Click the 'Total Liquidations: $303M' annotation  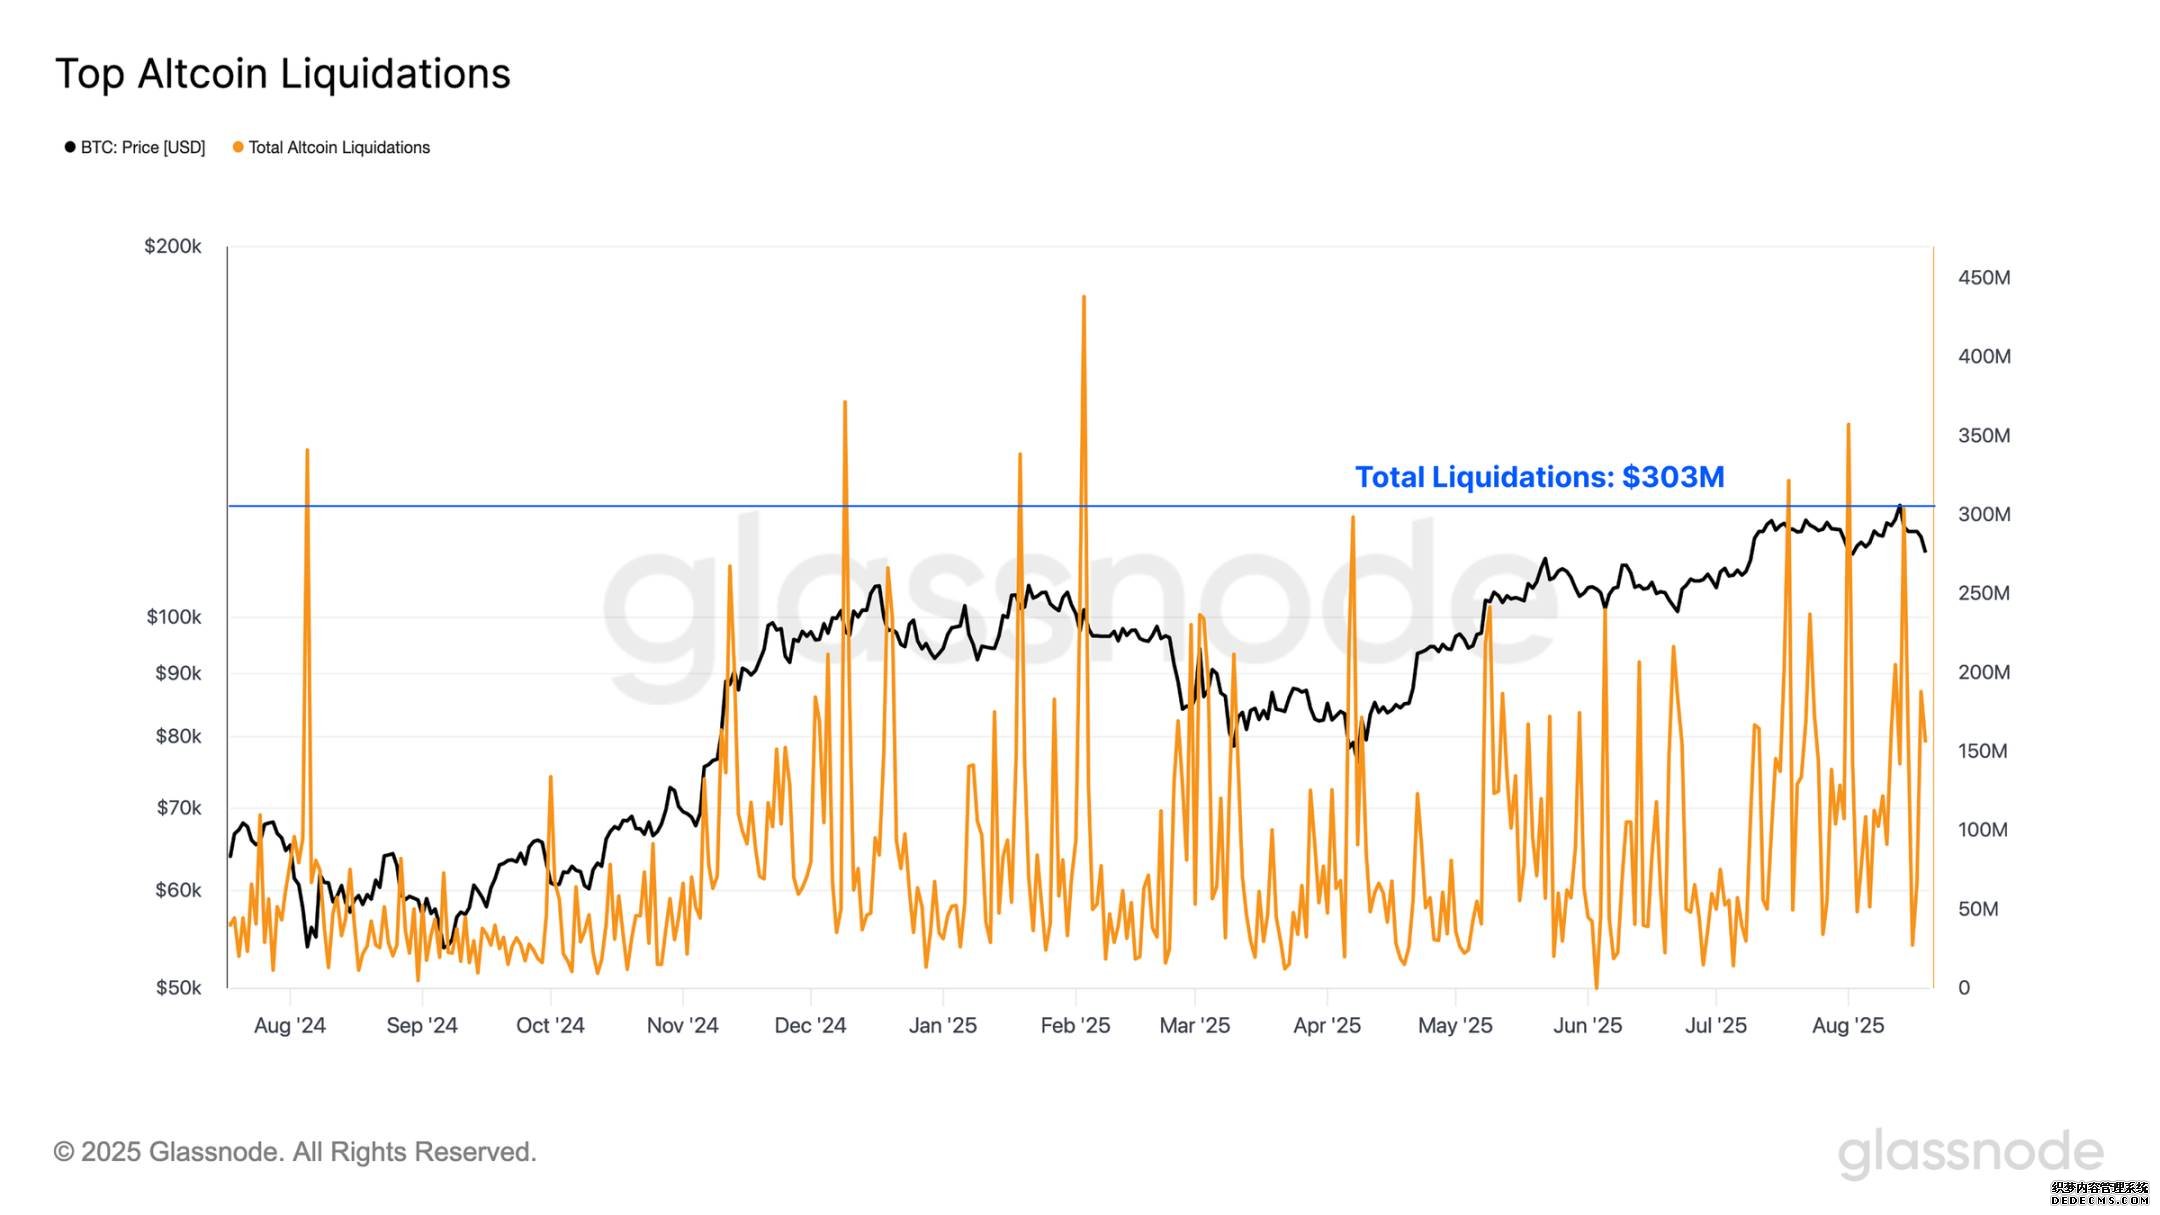(1540, 477)
